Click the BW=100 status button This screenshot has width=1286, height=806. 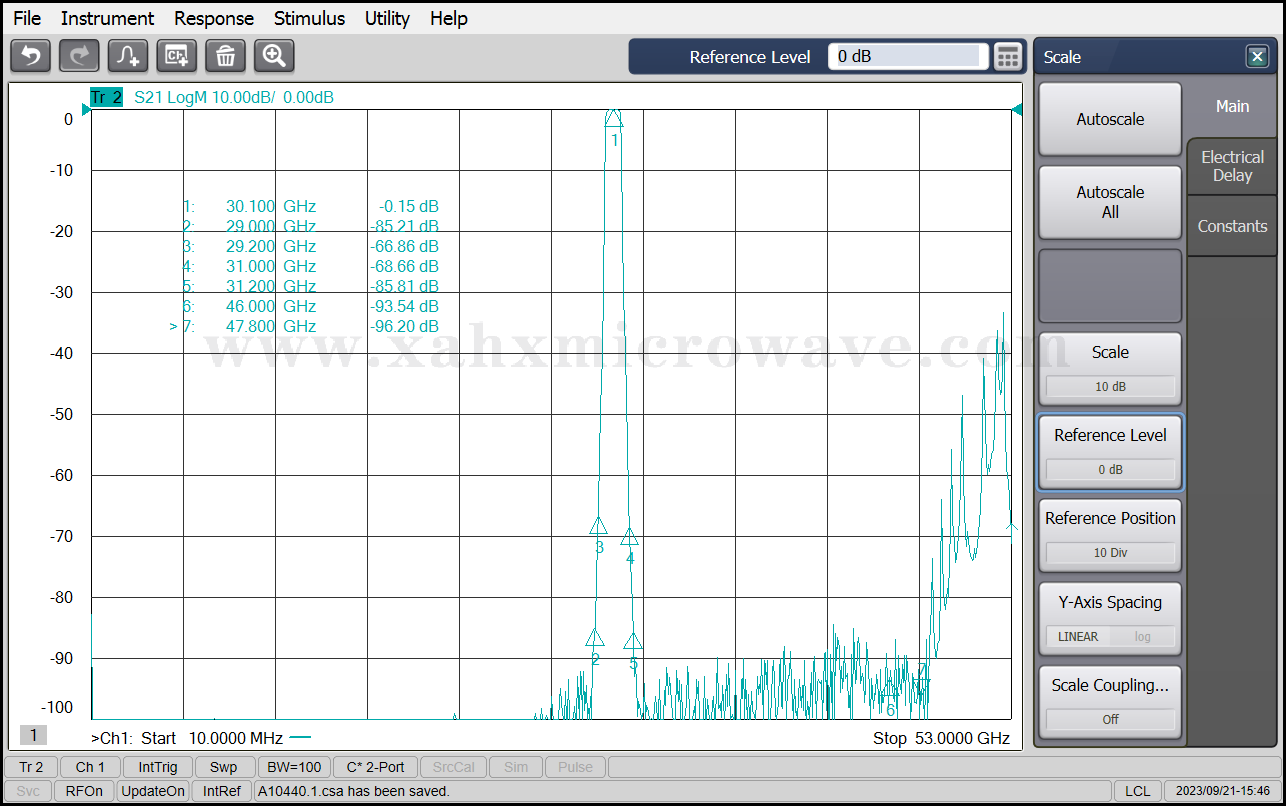pyautogui.click(x=294, y=767)
